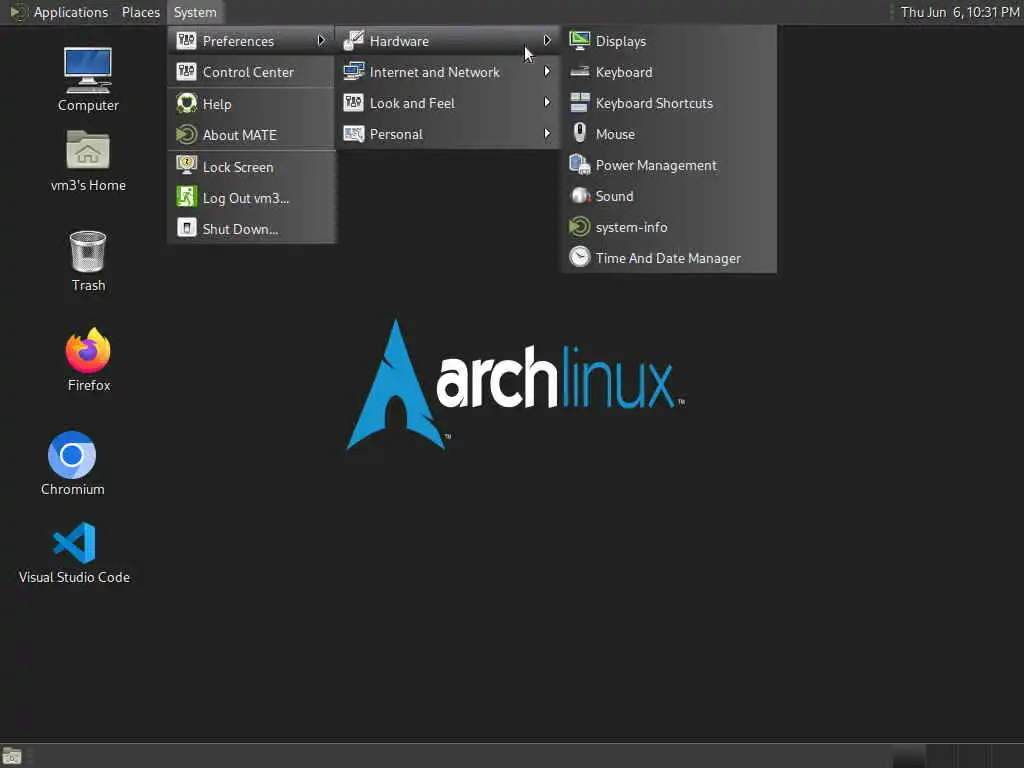Click the Displays monitor icon
Viewport: 1024px width, 768px height.
(579, 40)
